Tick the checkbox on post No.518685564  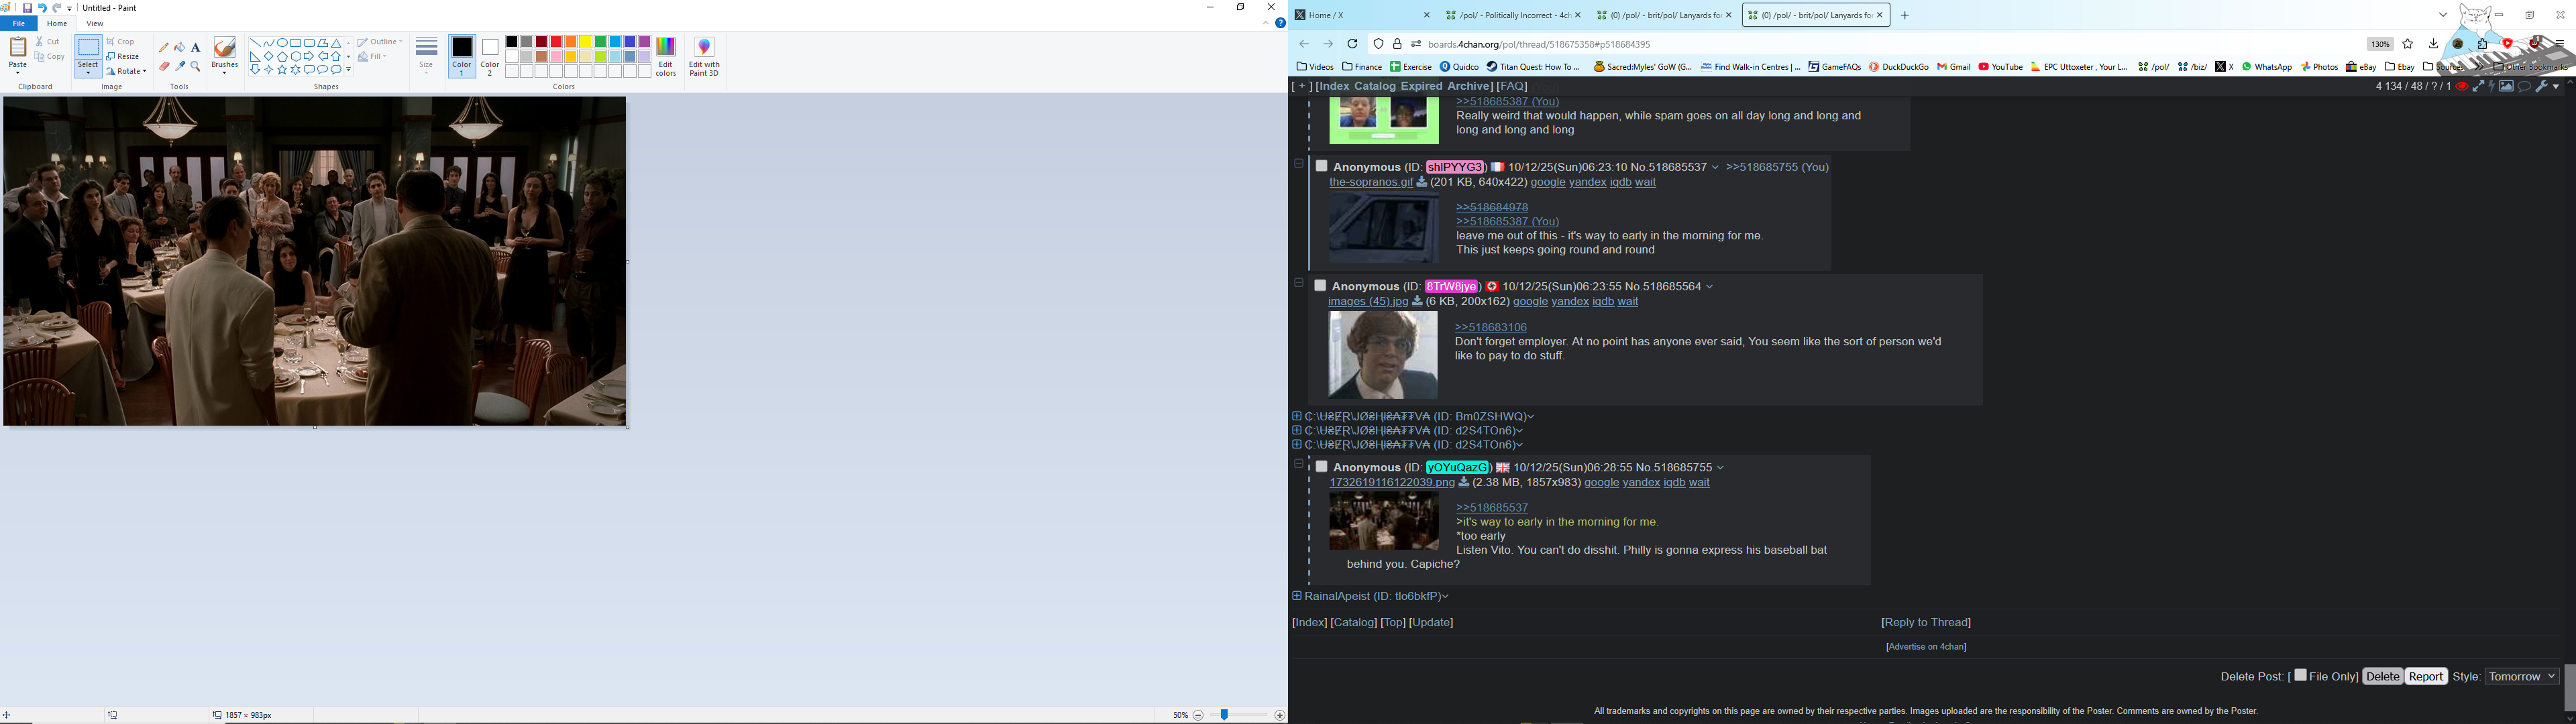coord(1320,286)
